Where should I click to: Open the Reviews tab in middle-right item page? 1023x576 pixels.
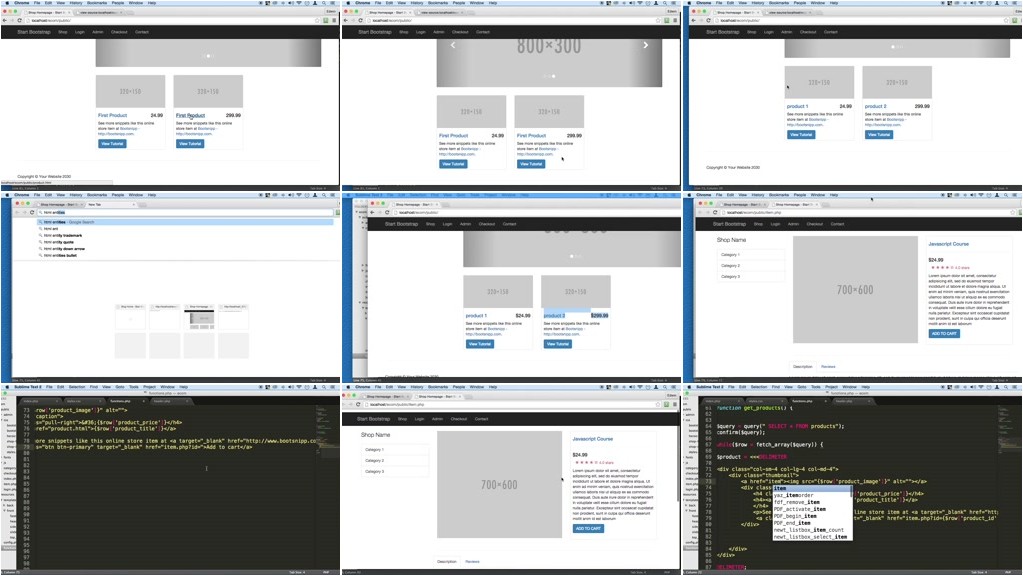828,367
